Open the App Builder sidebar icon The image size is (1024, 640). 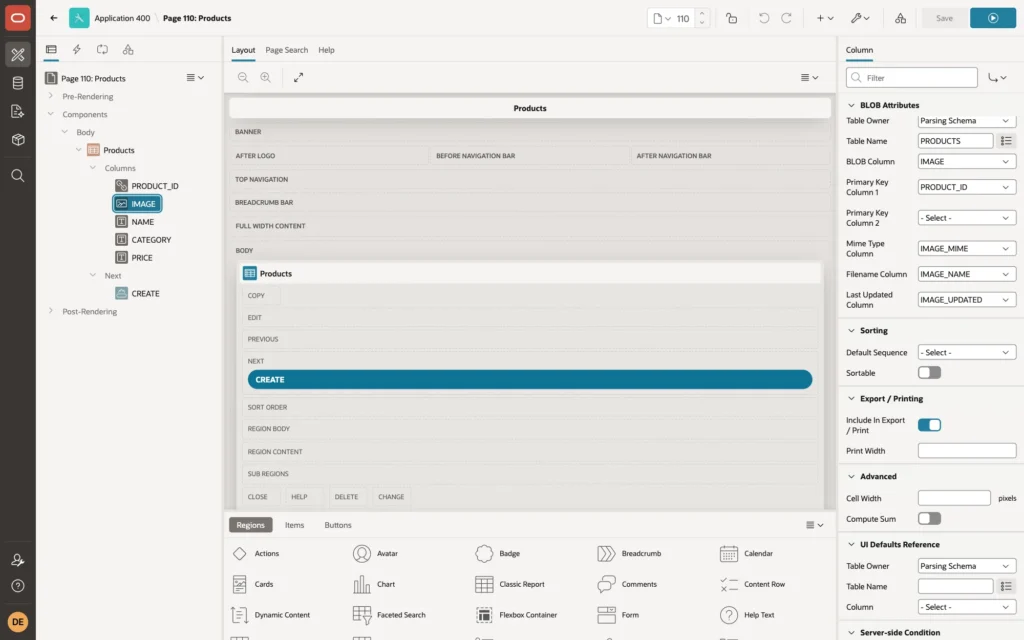[18, 55]
